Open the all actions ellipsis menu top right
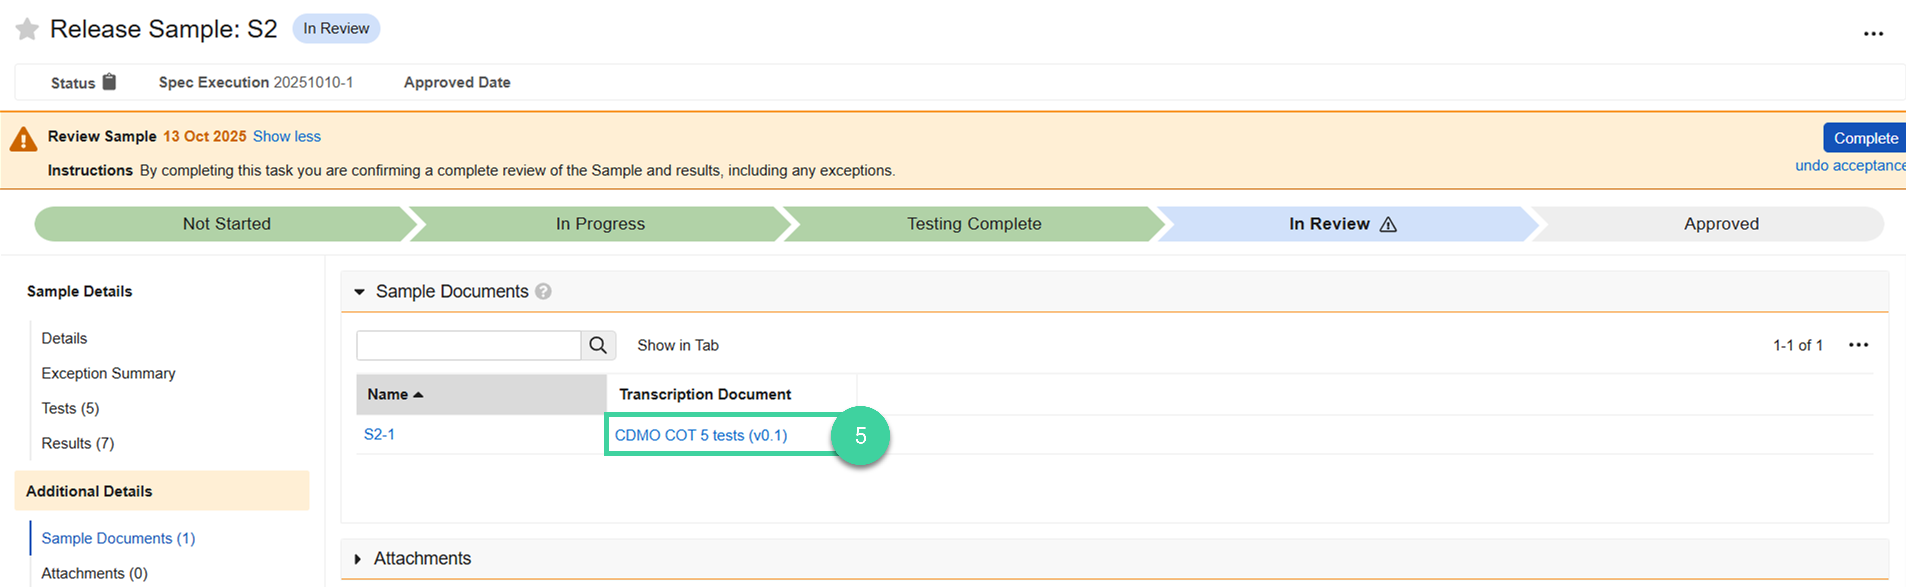 point(1873,33)
